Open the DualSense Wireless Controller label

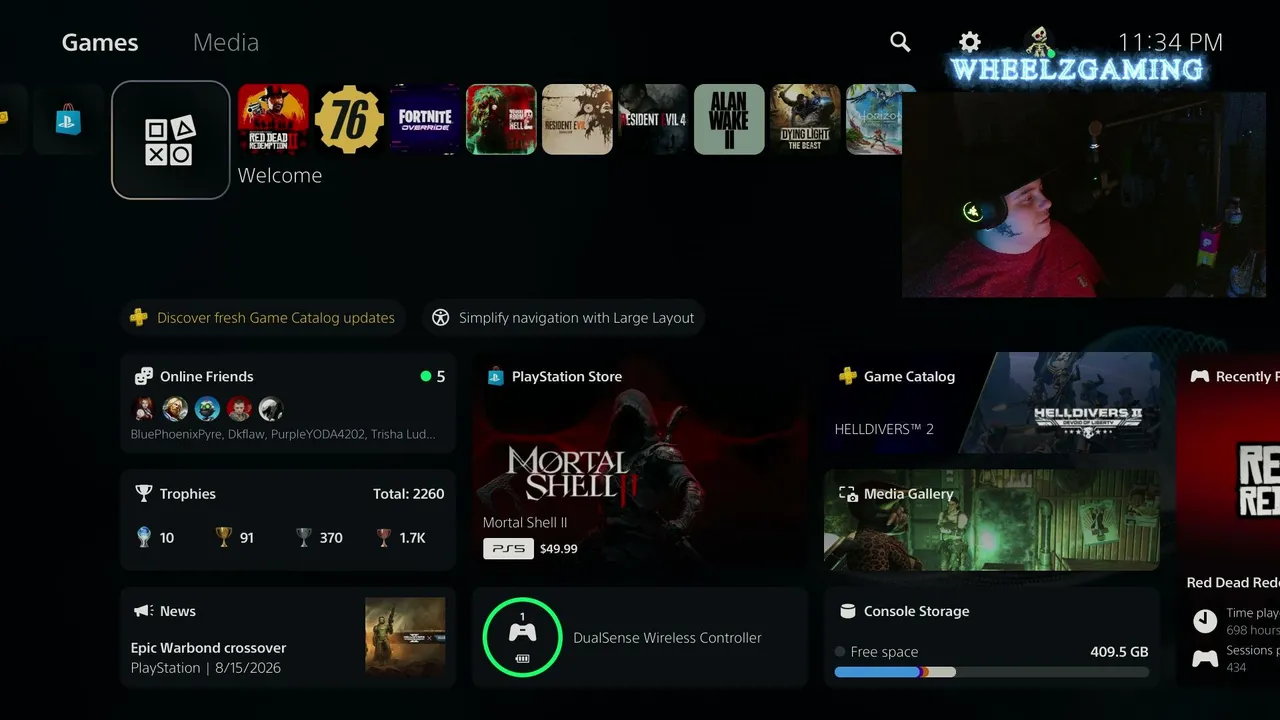tap(667, 638)
